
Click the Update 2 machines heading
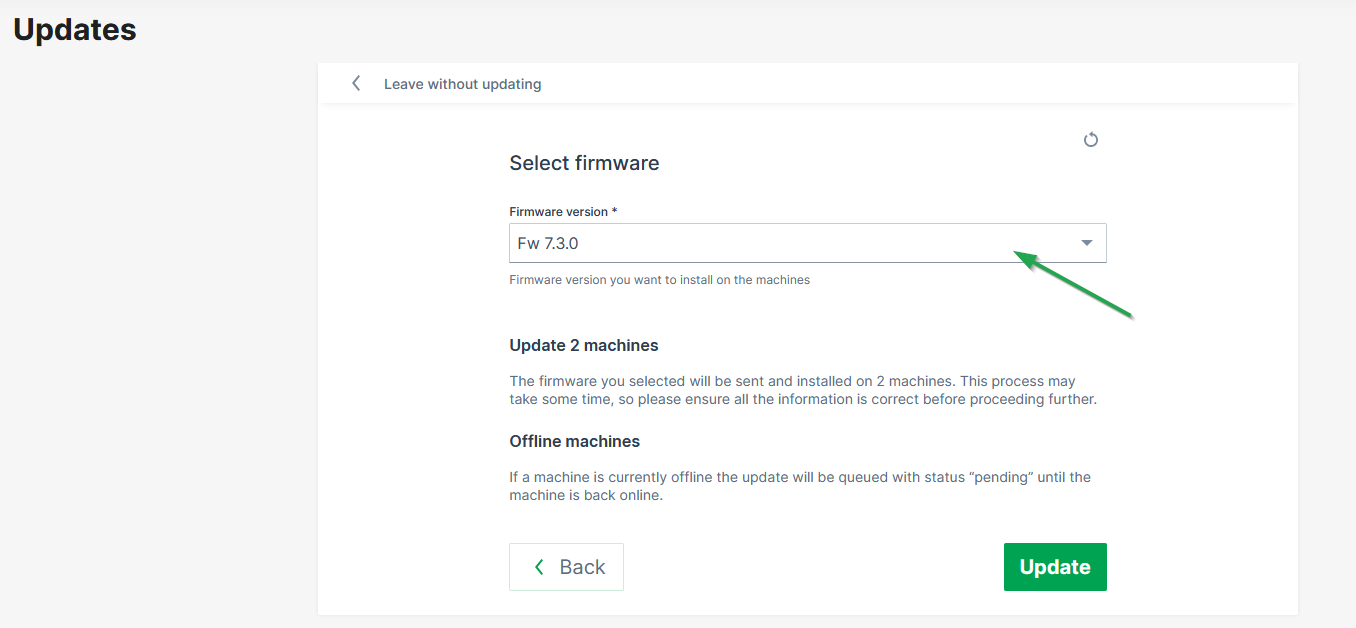584,345
